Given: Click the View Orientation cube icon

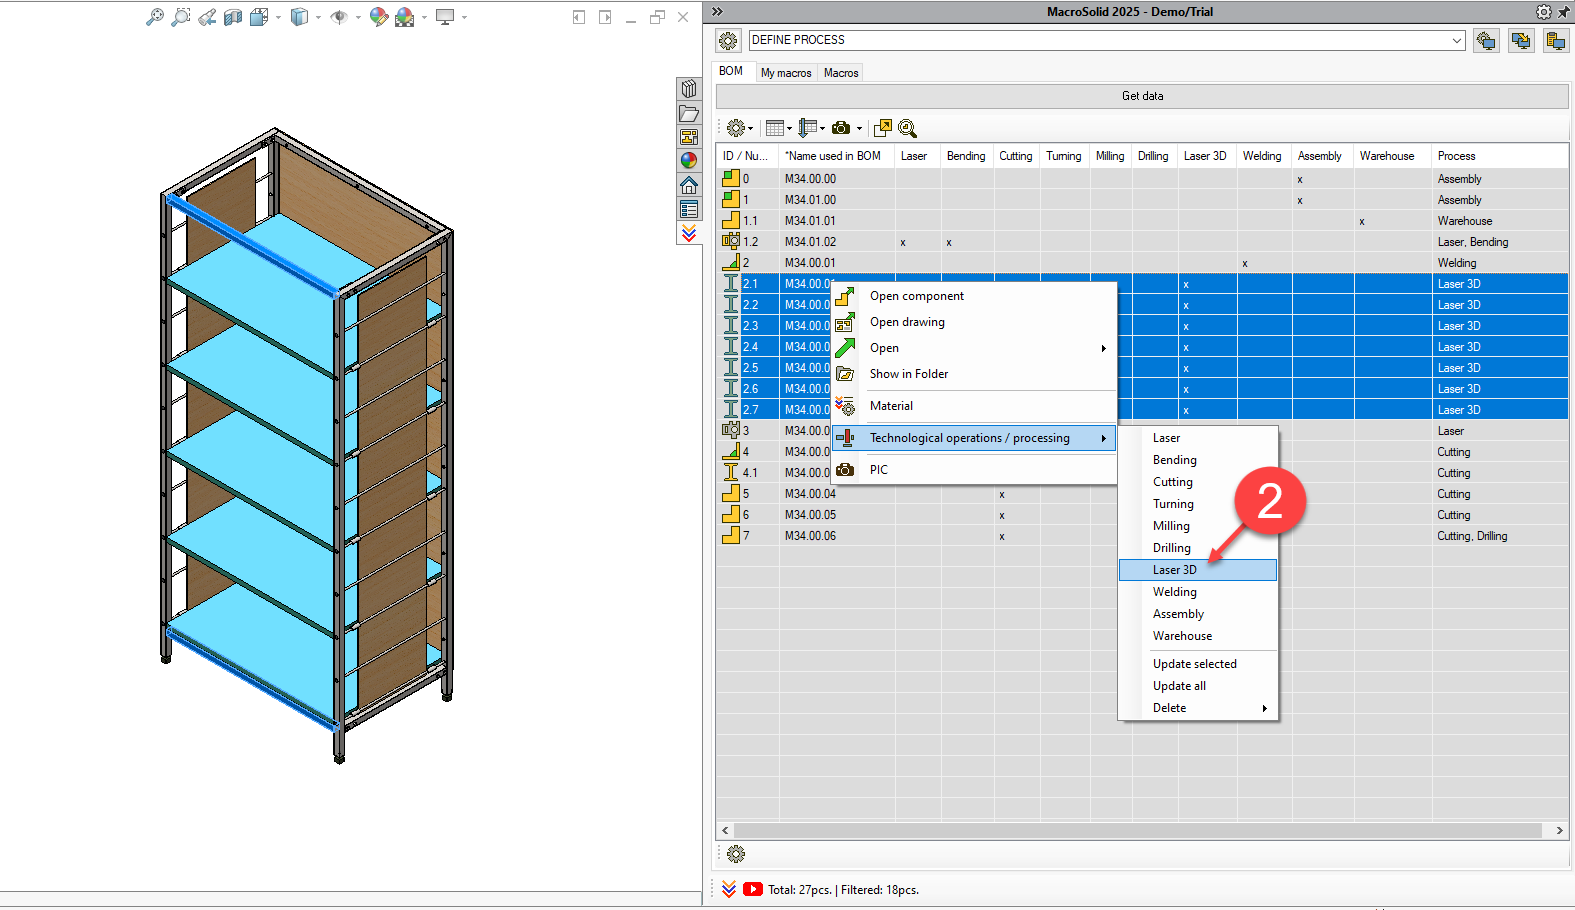Looking at the screenshot, I should coord(259,17).
